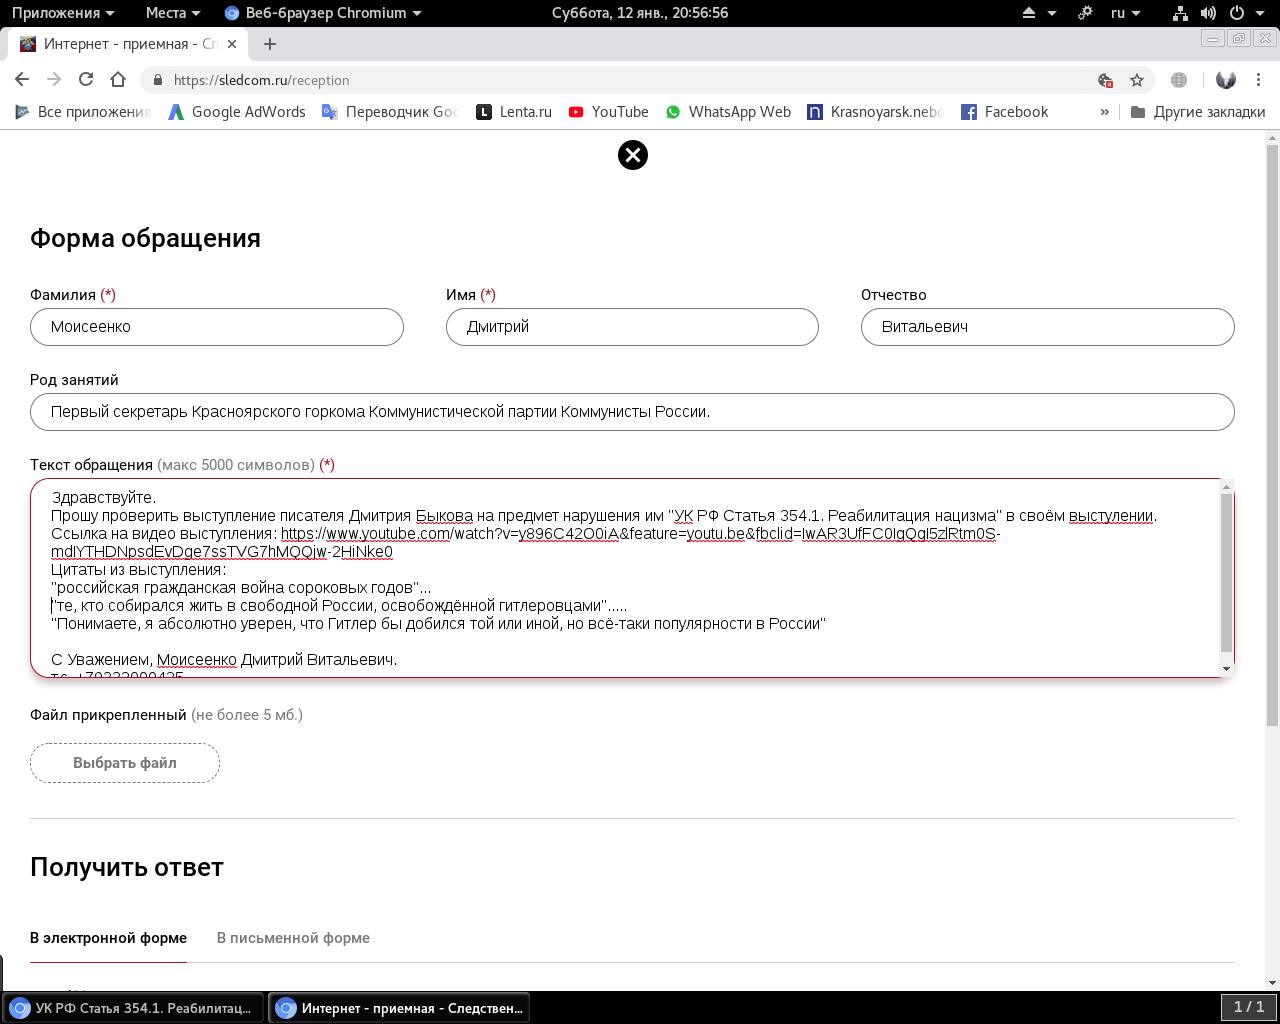The image size is (1280, 1024).
Task: Click the eject icon dropdown arrow
Action: pos(1052,13)
